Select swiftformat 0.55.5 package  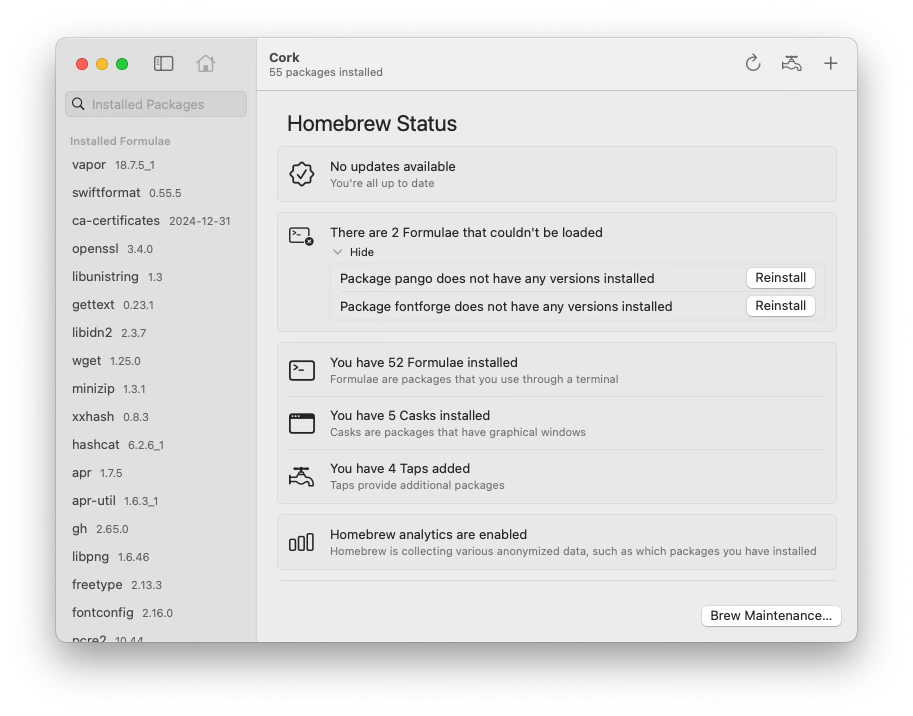click(x=156, y=193)
